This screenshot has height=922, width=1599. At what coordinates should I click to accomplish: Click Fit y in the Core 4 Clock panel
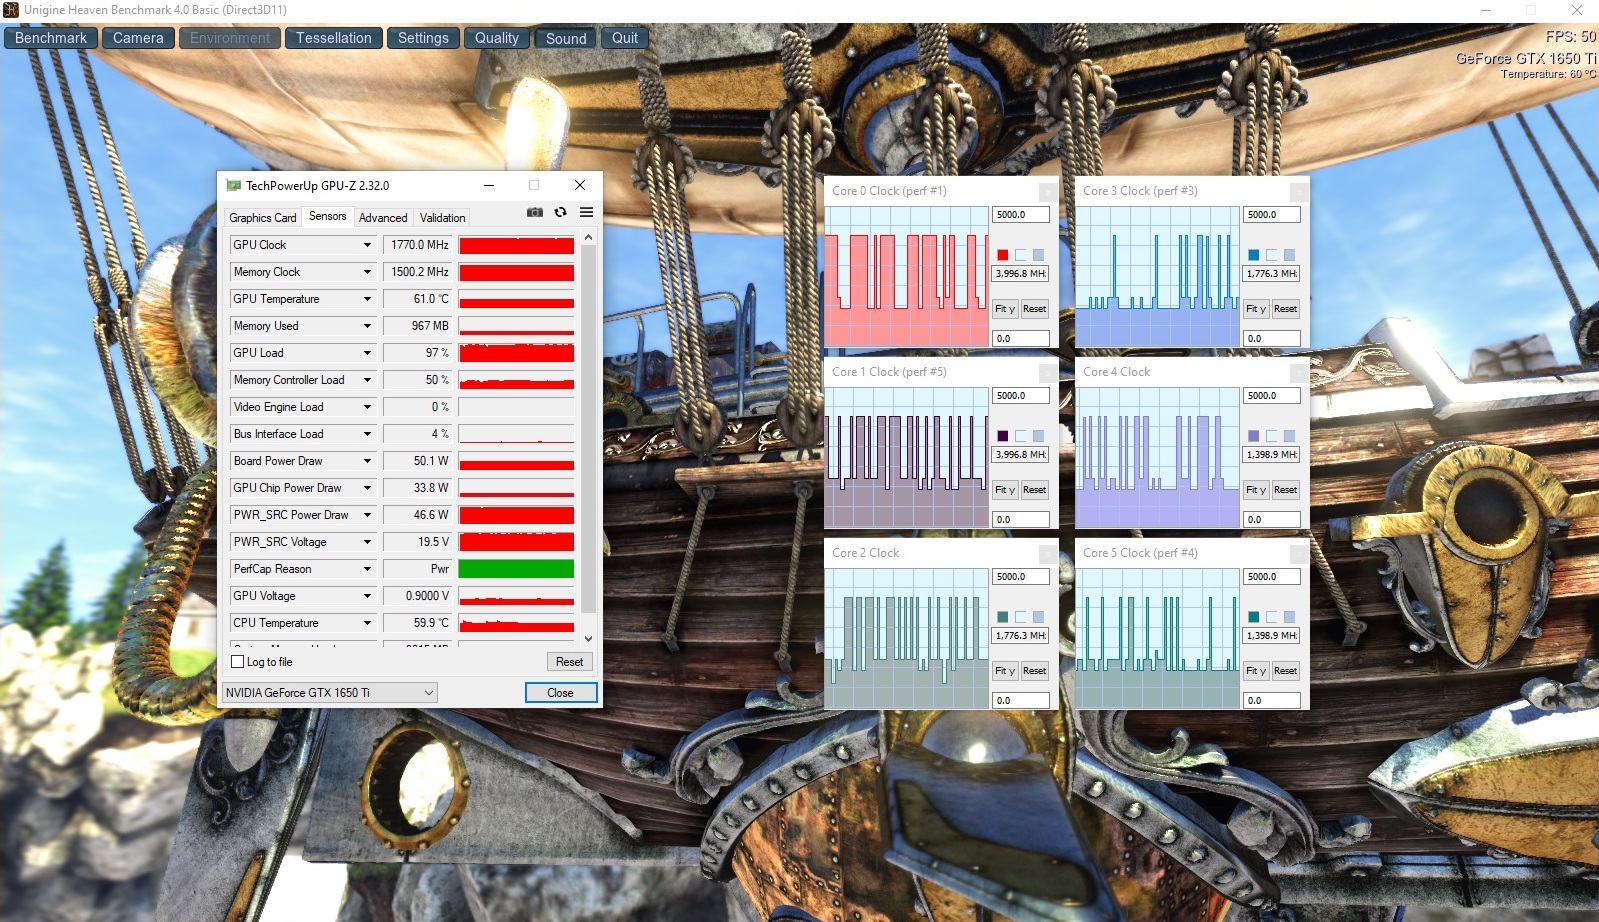point(1256,490)
